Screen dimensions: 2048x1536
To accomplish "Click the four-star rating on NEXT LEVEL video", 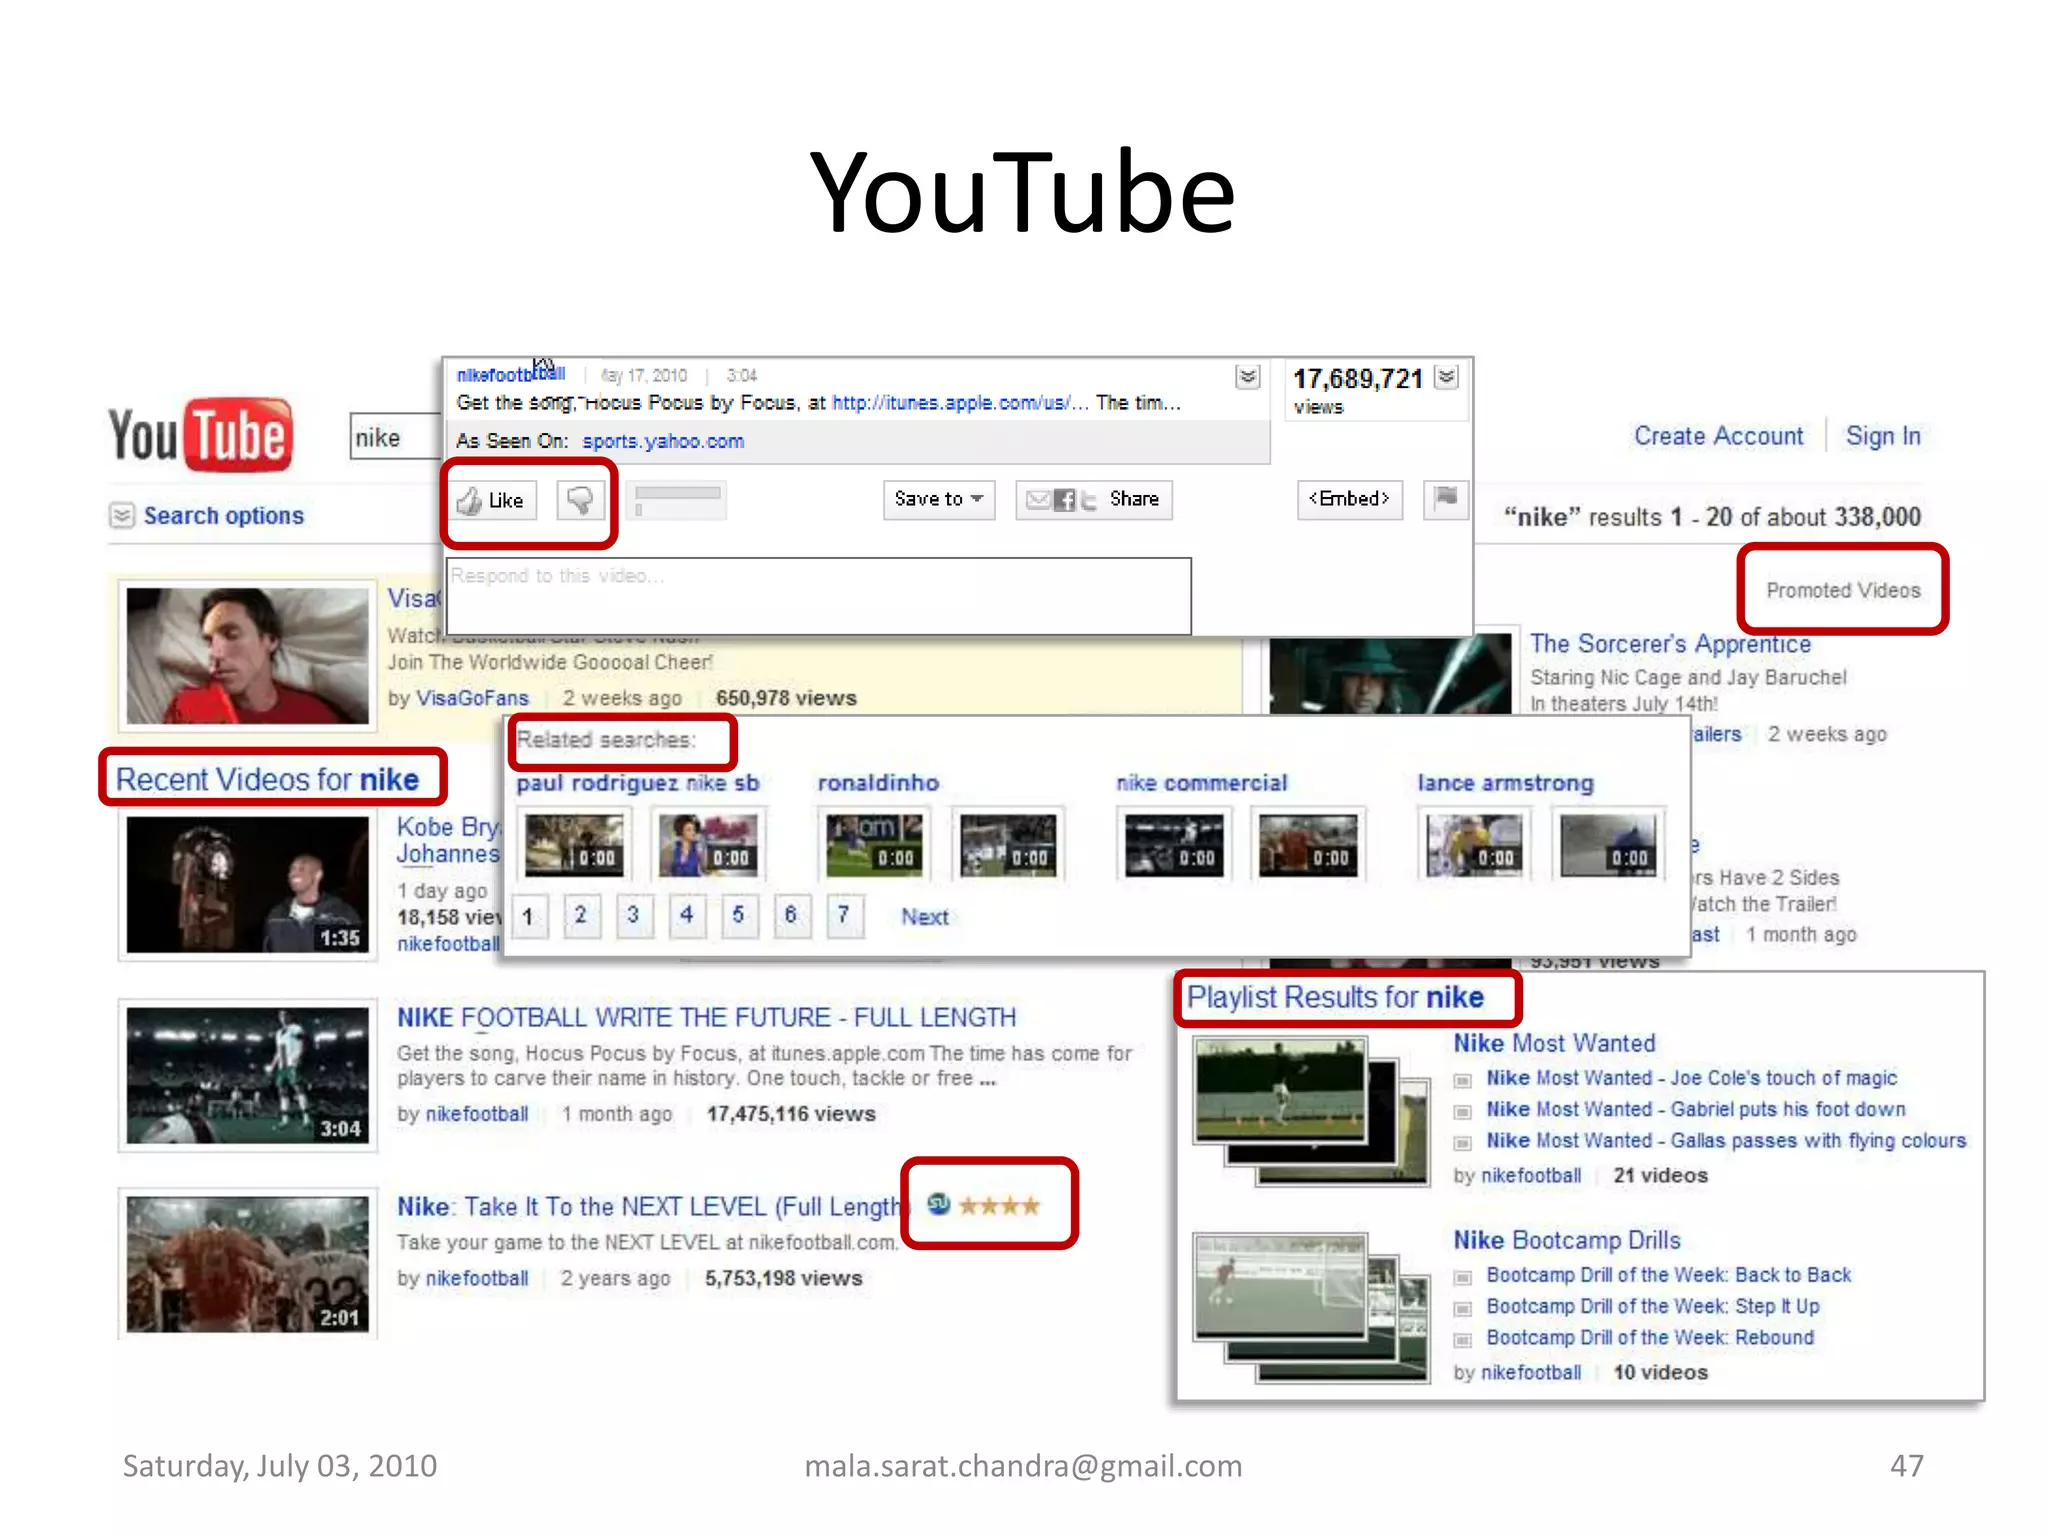I will (999, 1206).
